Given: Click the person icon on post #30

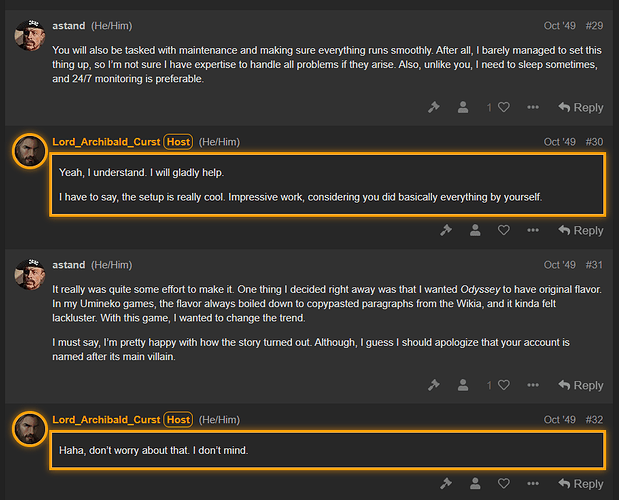Looking at the screenshot, I should tap(475, 230).
